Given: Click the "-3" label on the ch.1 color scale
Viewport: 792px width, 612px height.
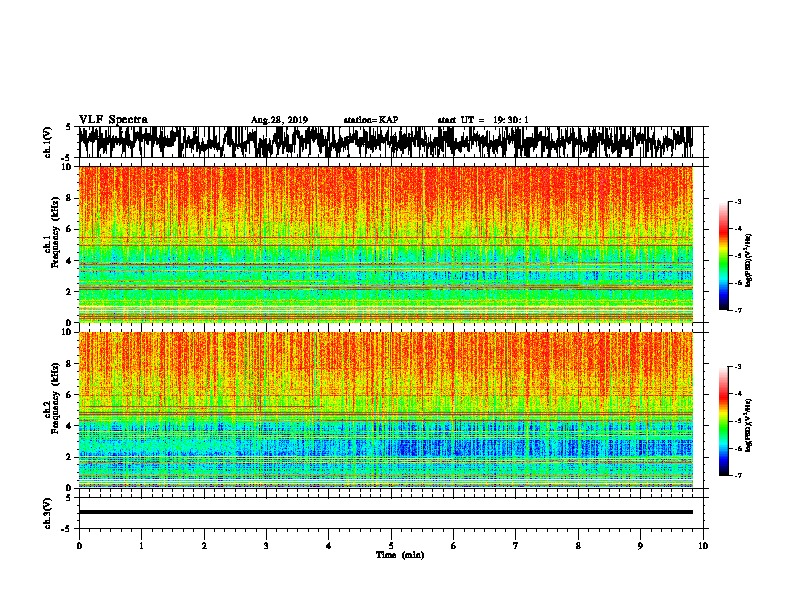Looking at the screenshot, I should 737,201.
